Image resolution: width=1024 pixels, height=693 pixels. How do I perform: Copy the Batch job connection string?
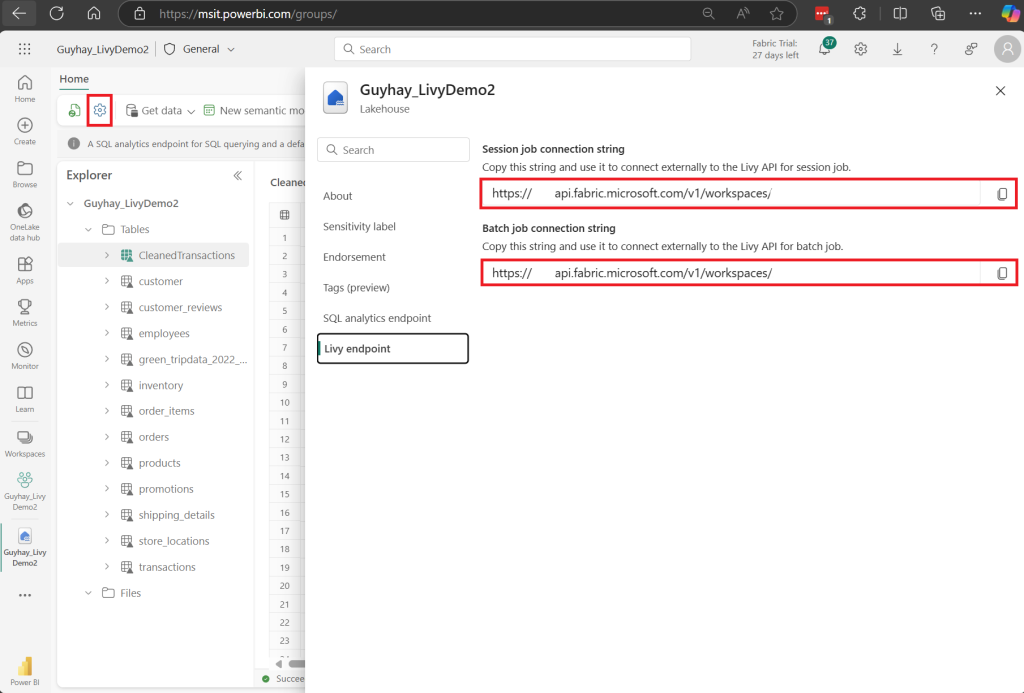point(1002,273)
